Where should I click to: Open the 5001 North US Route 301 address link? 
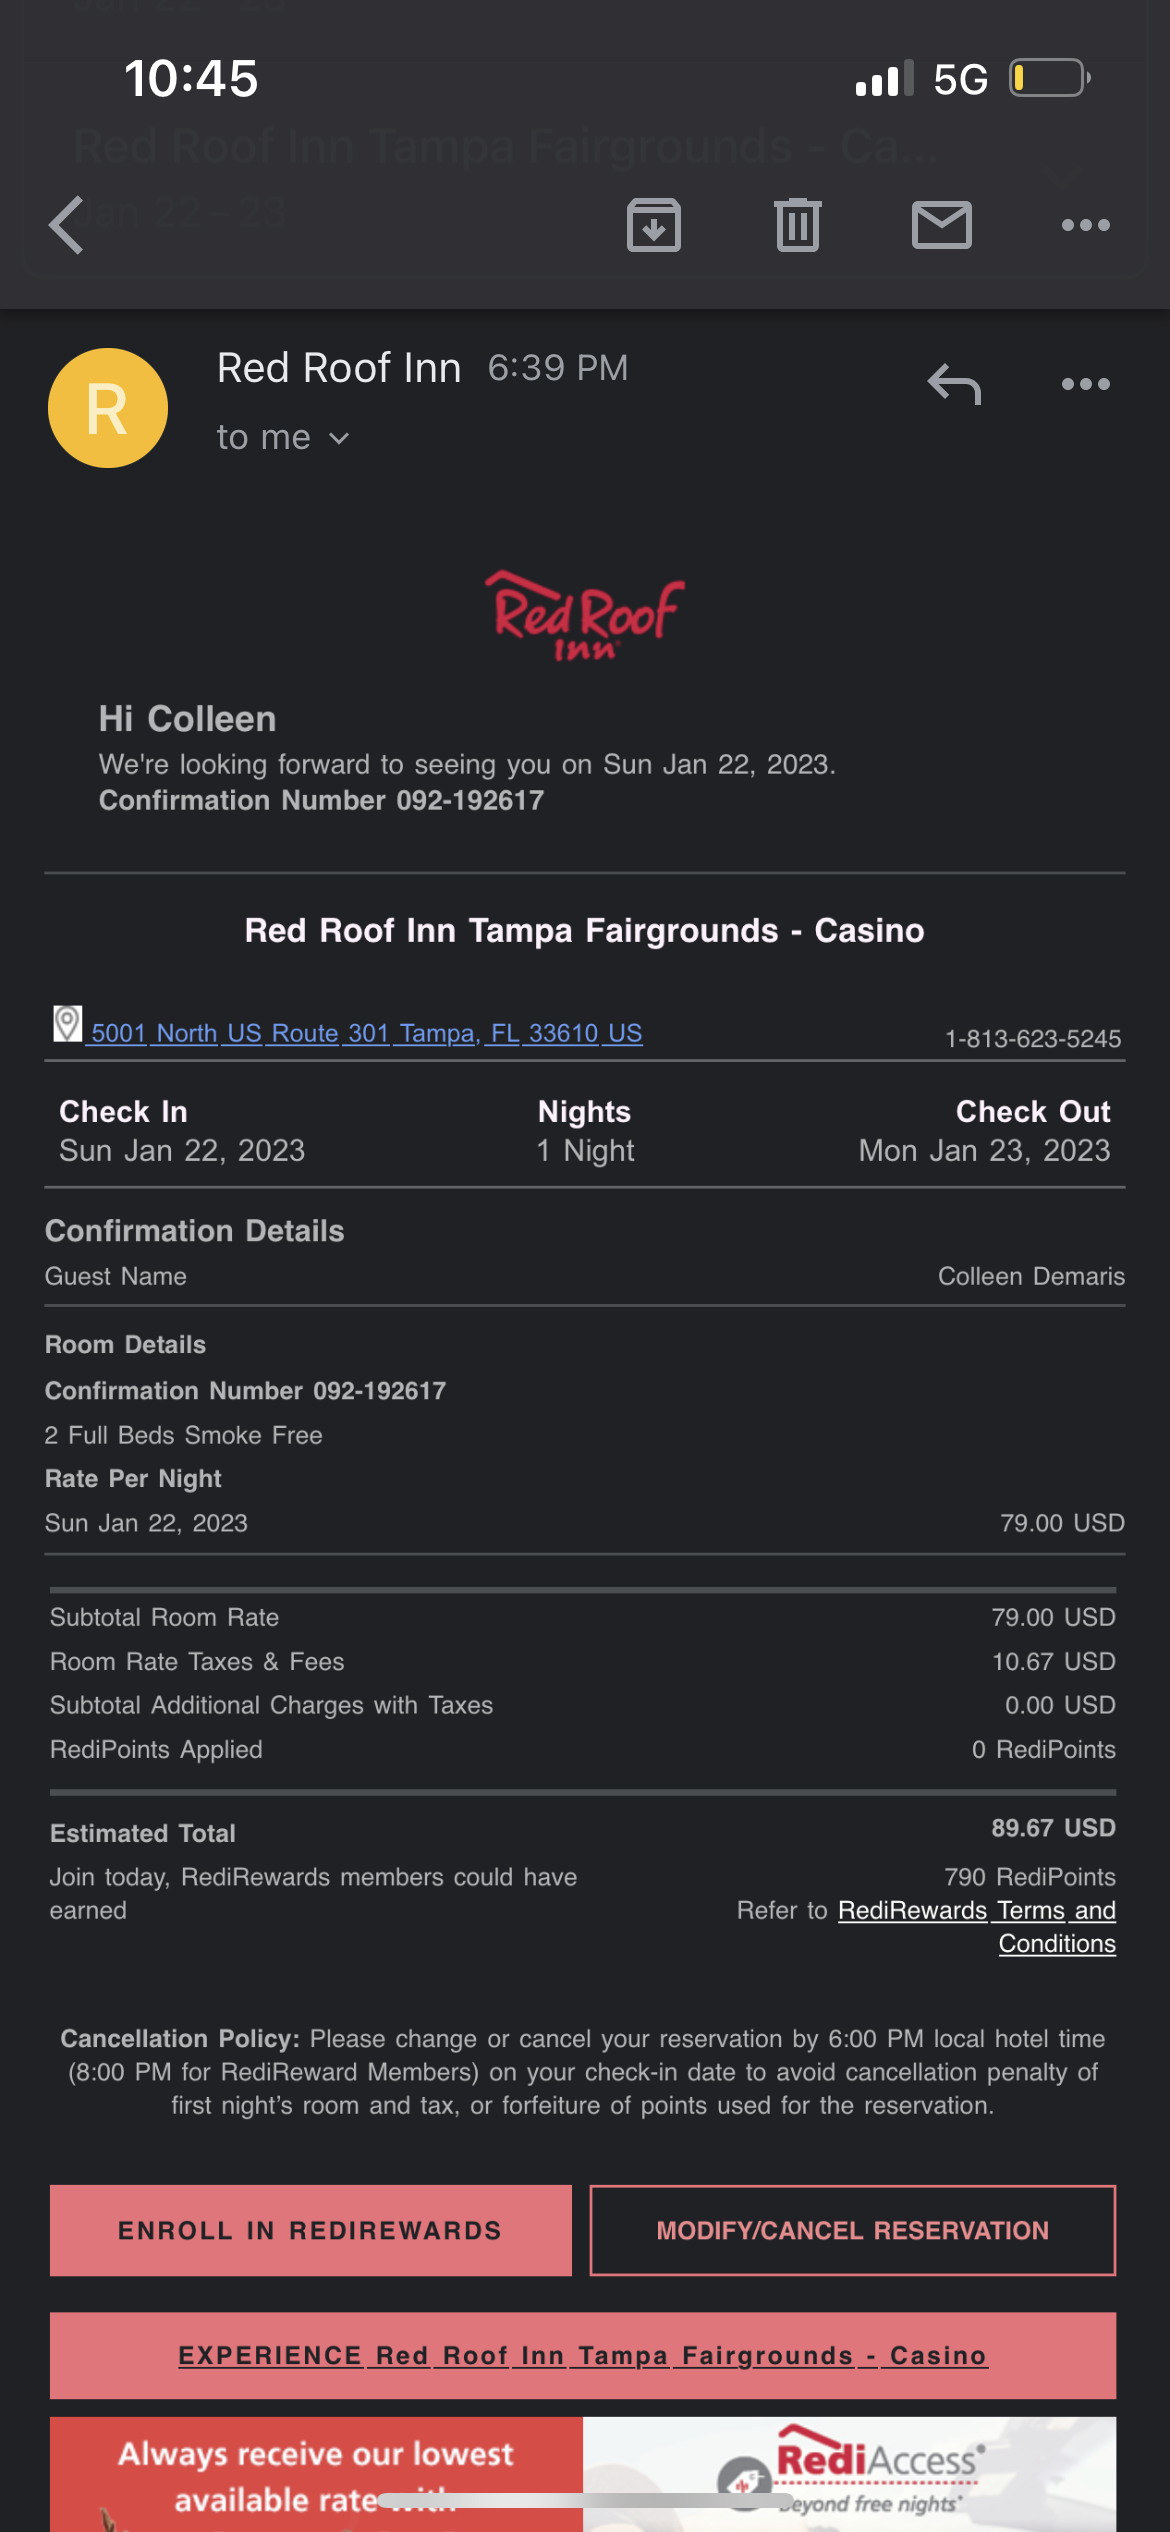pyautogui.click(x=366, y=1033)
